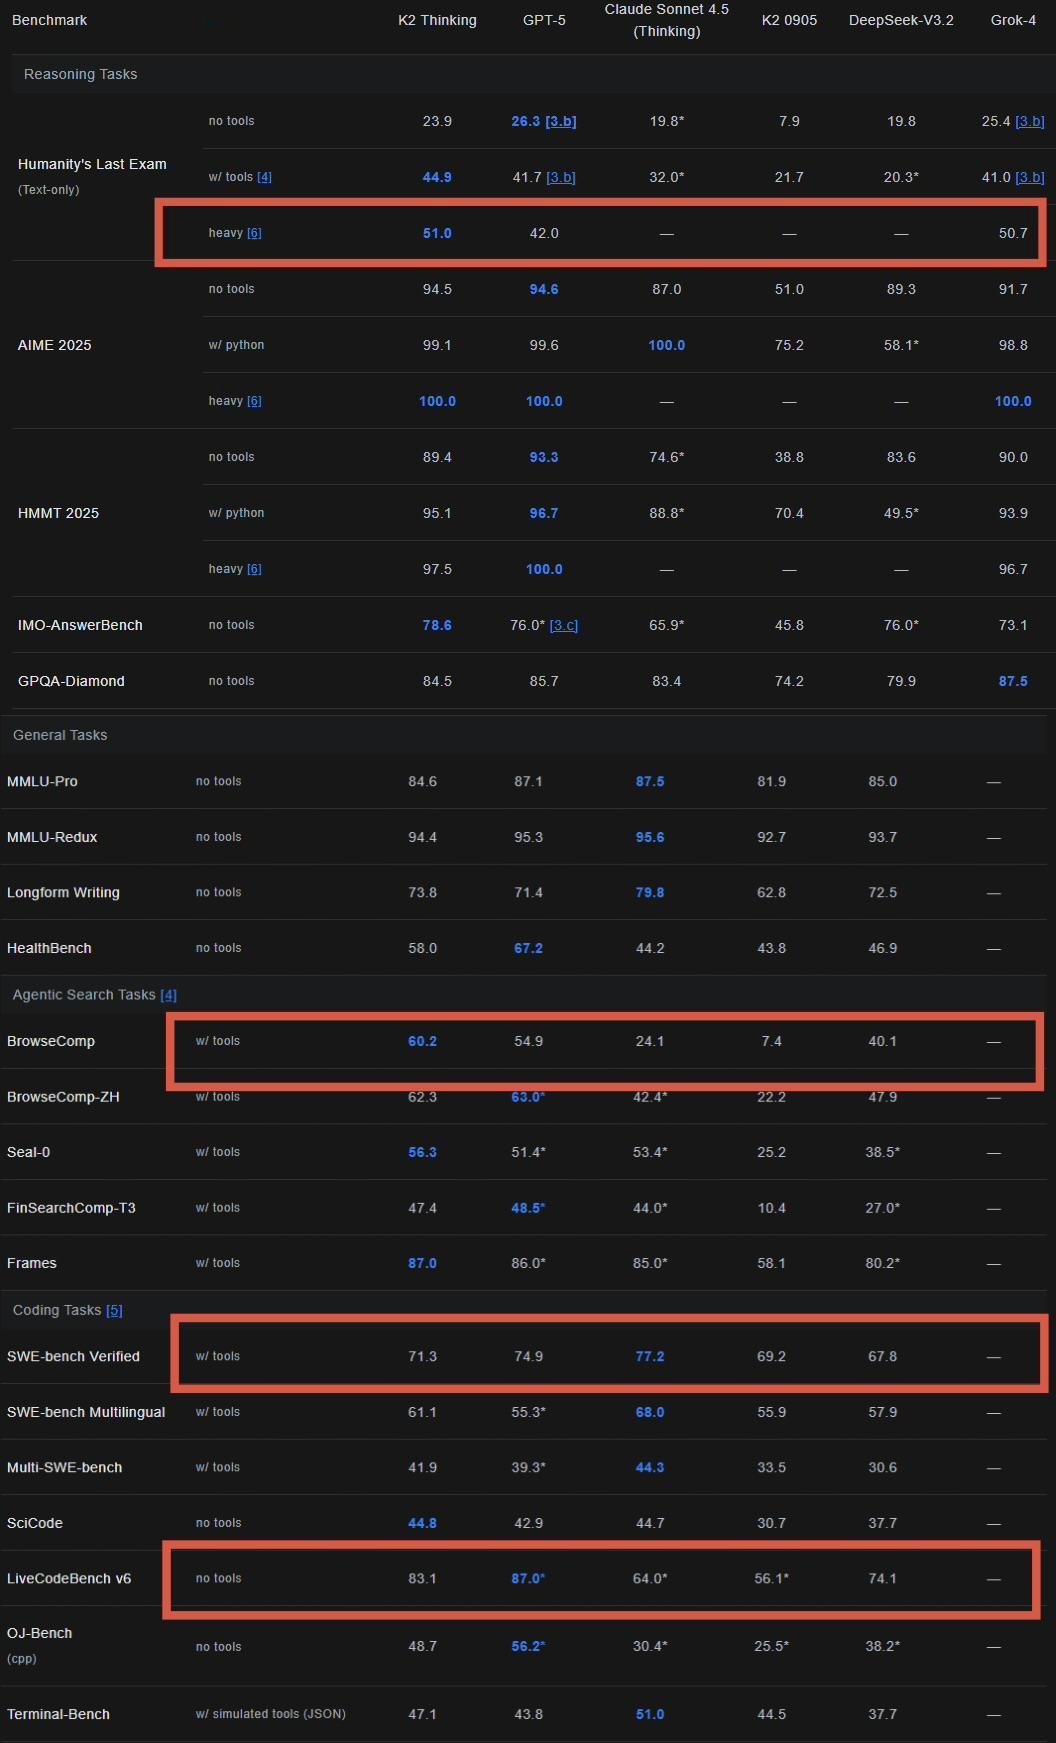
Task: Select GPT-5's 96.7 HMMT 2025 score
Action: coord(544,513)
